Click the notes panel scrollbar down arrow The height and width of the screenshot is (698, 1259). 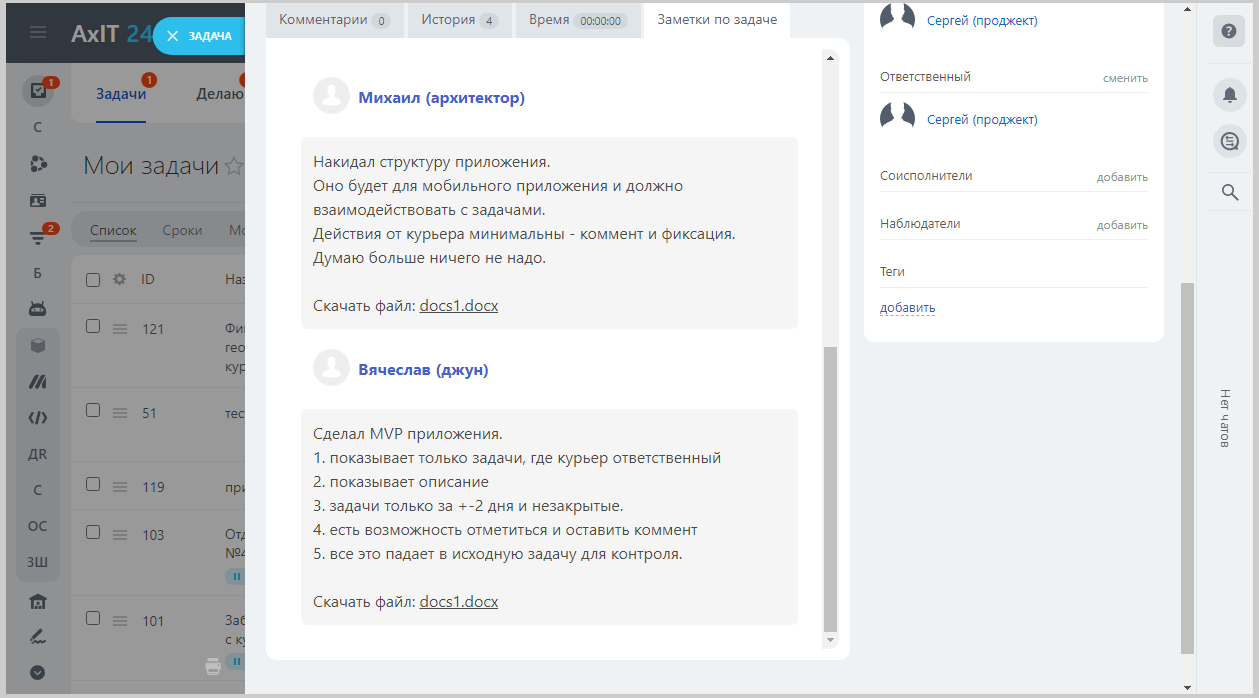click(x=830, y=640)
